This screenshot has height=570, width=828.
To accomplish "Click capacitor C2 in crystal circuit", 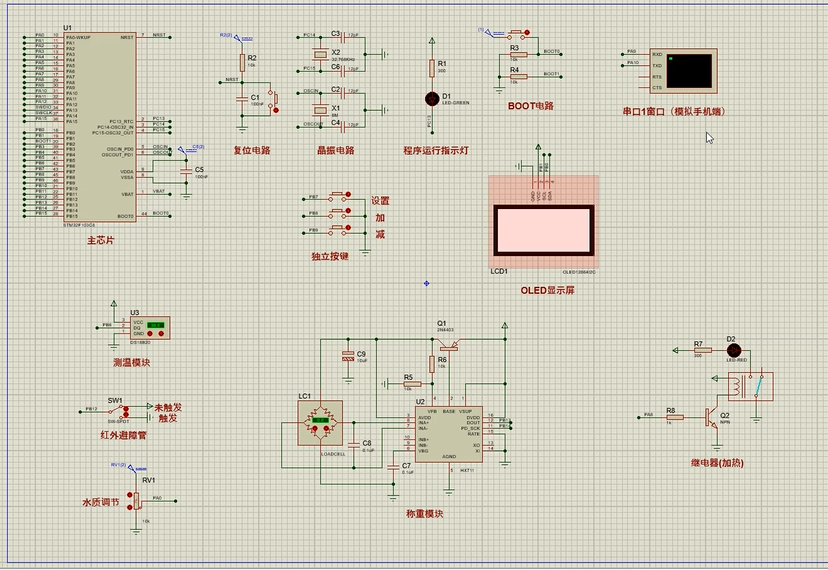I will click(x=345, y=93).
